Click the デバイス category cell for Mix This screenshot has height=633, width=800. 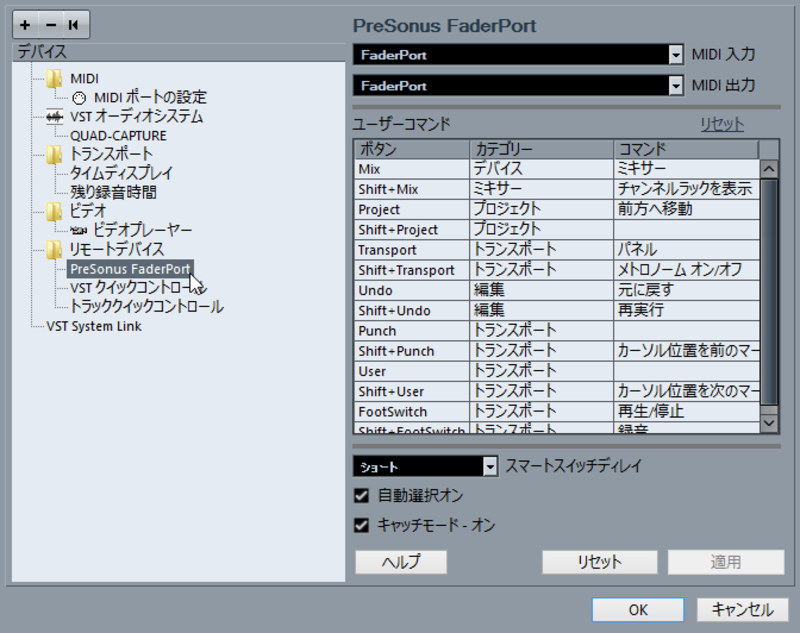coord(541,169)
